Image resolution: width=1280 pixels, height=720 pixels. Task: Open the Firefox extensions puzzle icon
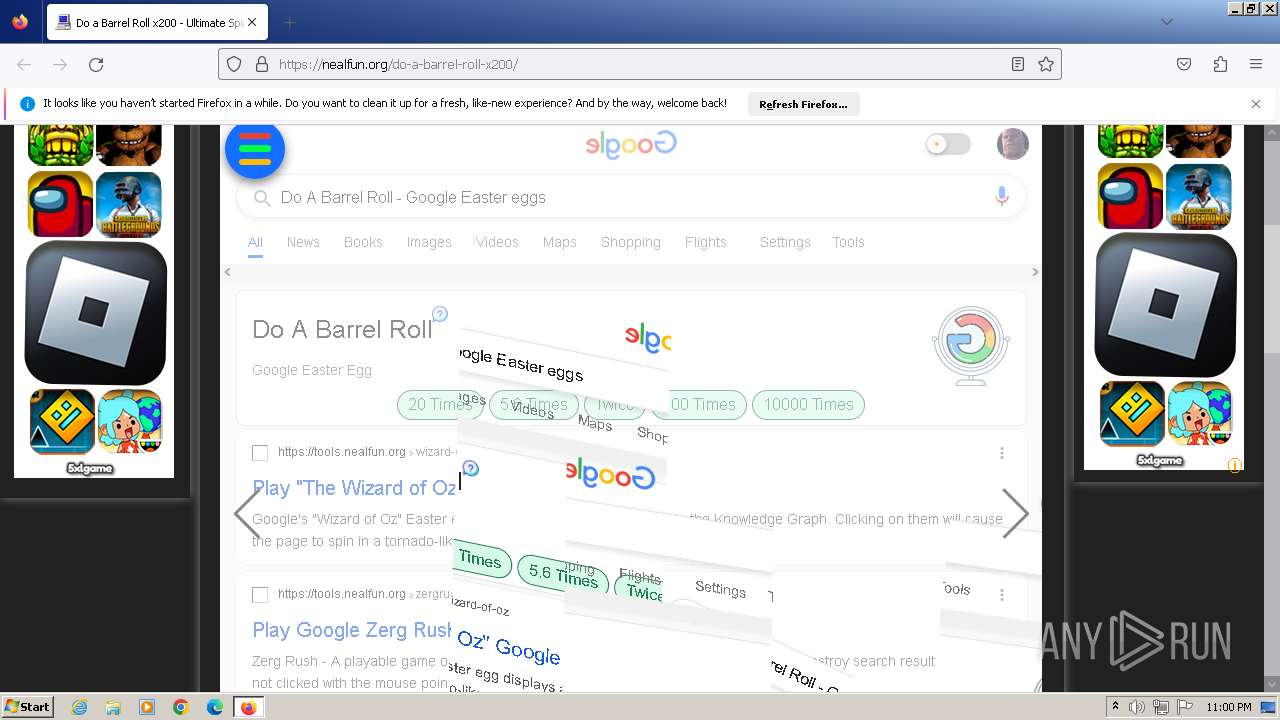click(1220, 64)
